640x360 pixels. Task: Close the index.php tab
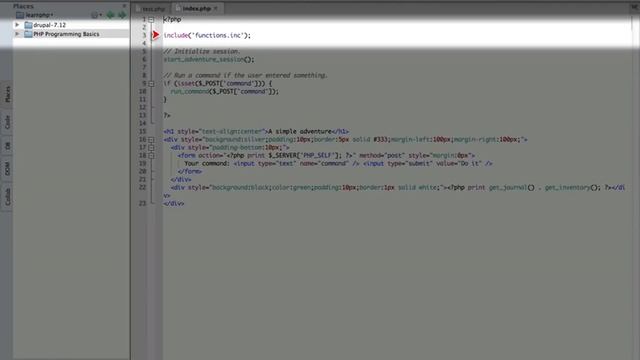(x=216, y=8)
